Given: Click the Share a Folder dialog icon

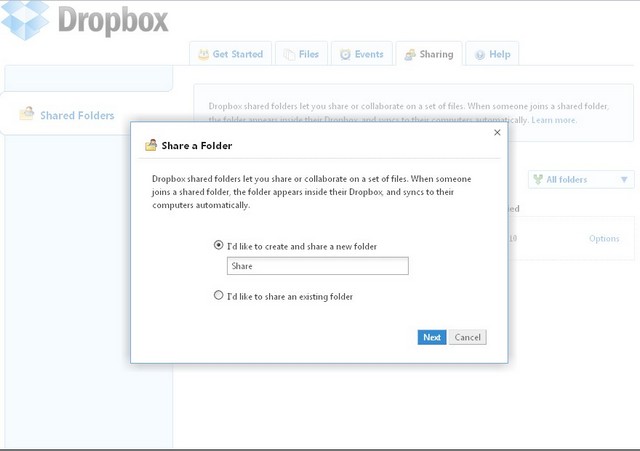Looking at the screenshot, I should 151,145.
